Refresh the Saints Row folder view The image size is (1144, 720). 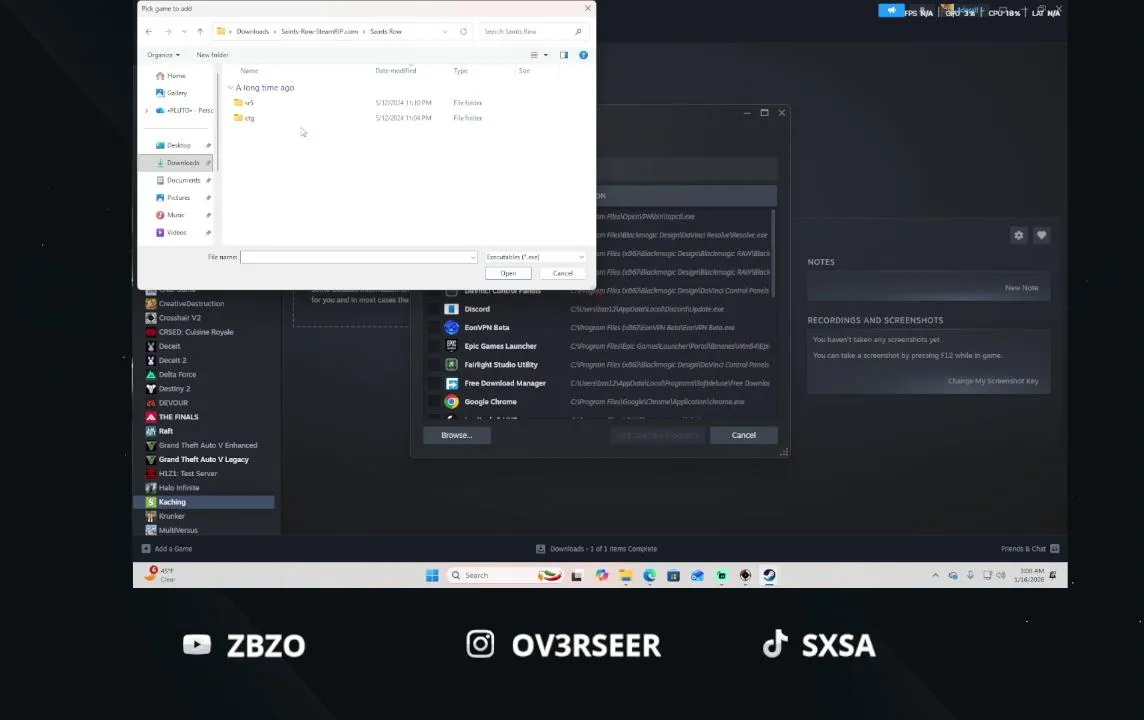463,31
